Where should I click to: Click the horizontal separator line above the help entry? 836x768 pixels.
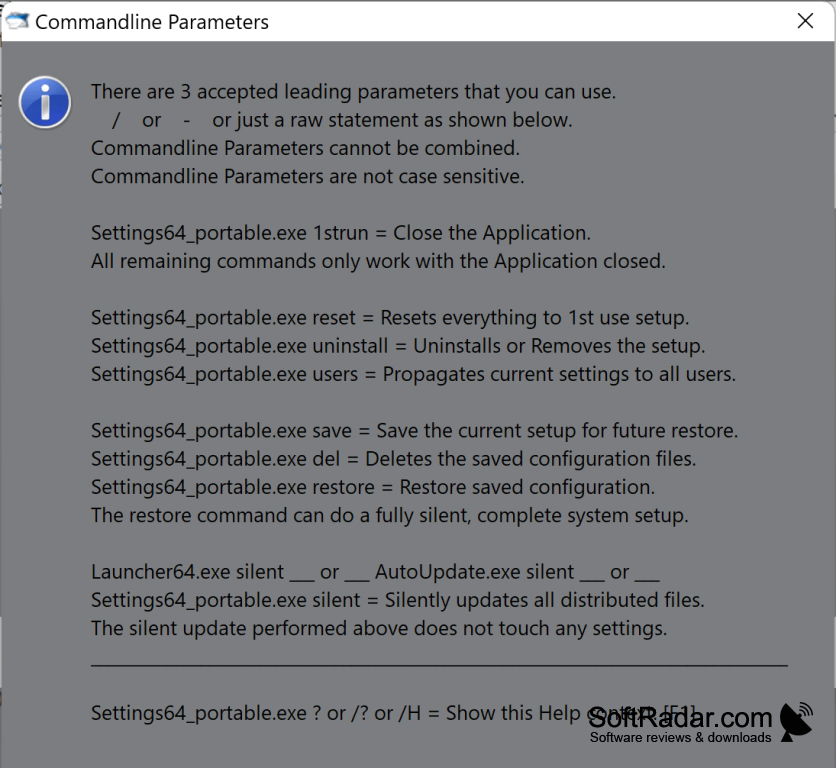pos(439,666)
